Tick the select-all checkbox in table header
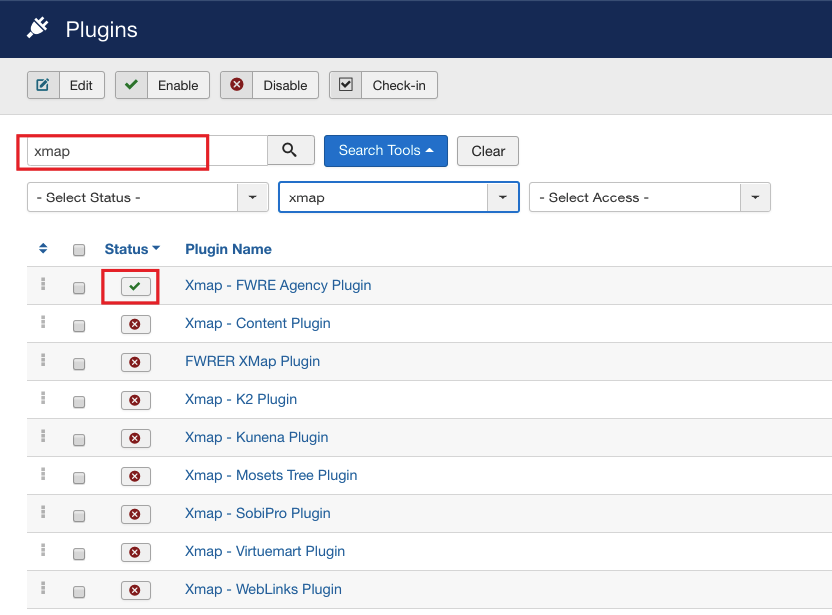 click(x=79, y=250)
